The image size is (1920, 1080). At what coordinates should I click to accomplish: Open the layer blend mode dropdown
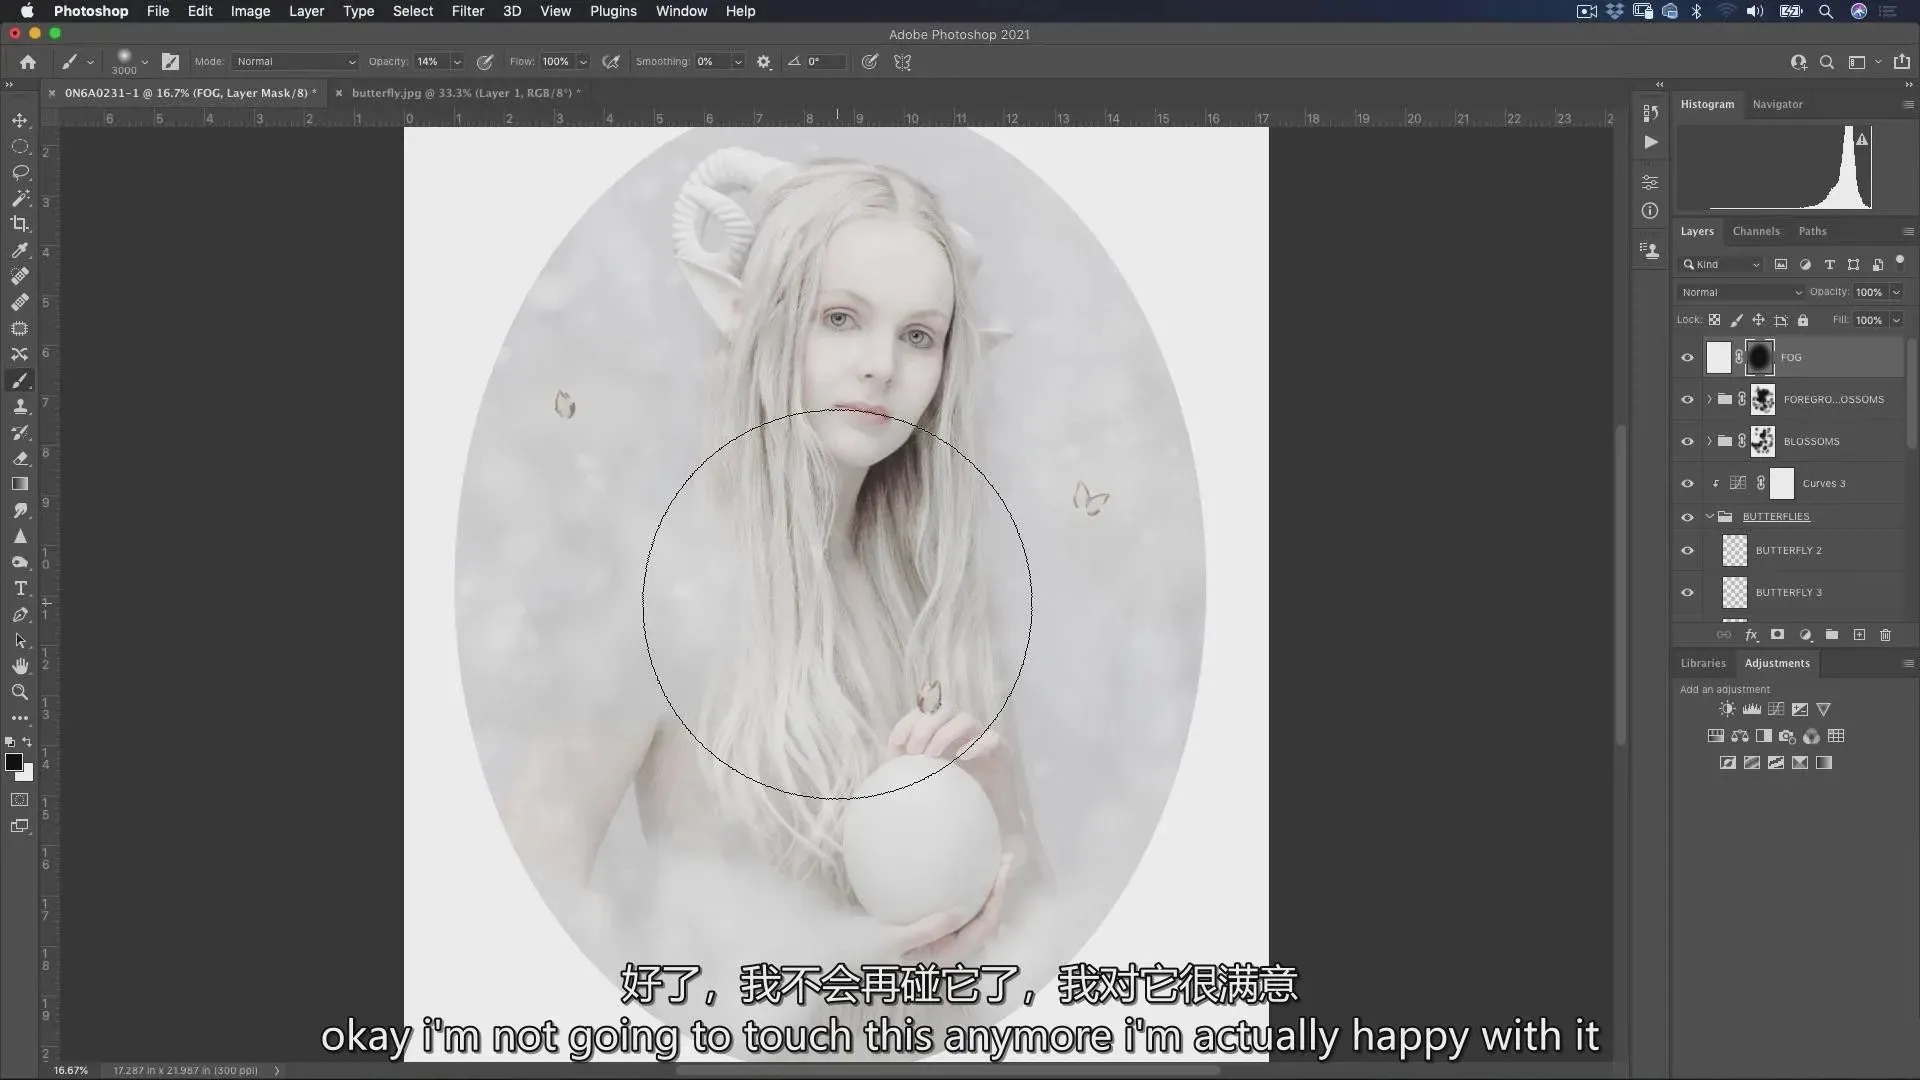click(x=1741, y=292)
